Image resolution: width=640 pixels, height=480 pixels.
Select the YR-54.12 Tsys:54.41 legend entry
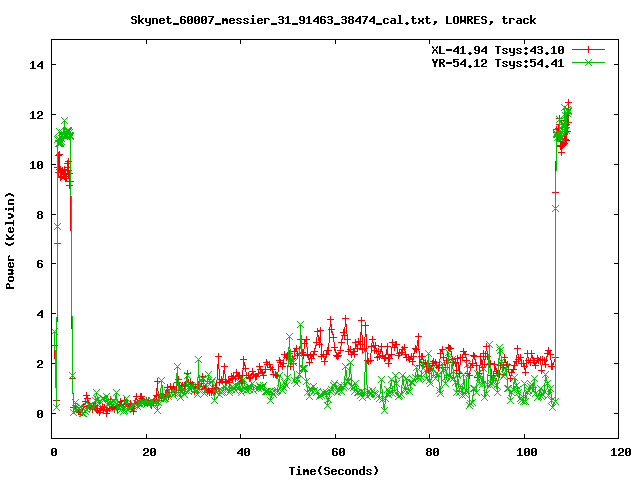[498, 63]
